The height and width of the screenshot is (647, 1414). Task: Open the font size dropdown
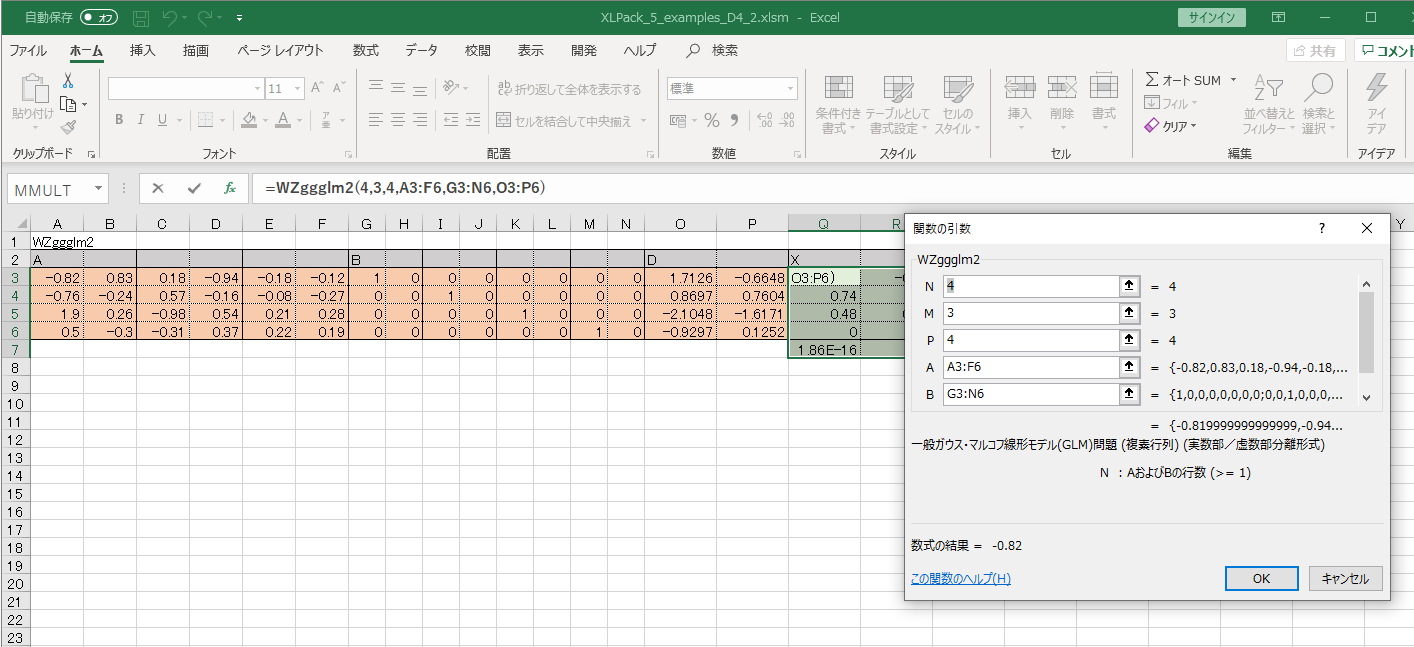point(299,89)
